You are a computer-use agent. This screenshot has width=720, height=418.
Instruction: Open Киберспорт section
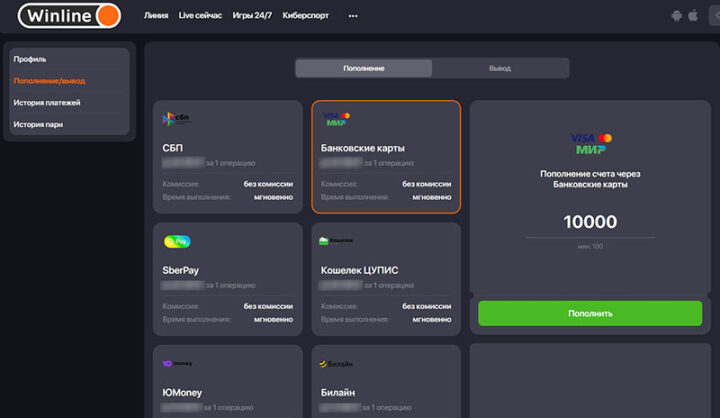[305, 16]
